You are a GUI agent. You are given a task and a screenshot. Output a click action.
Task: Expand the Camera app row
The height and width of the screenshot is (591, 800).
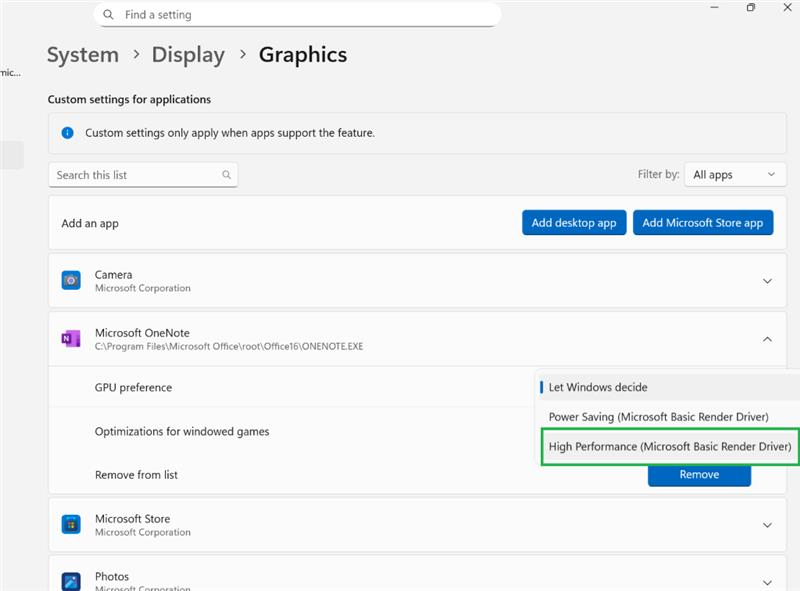[x=767, y=281]
